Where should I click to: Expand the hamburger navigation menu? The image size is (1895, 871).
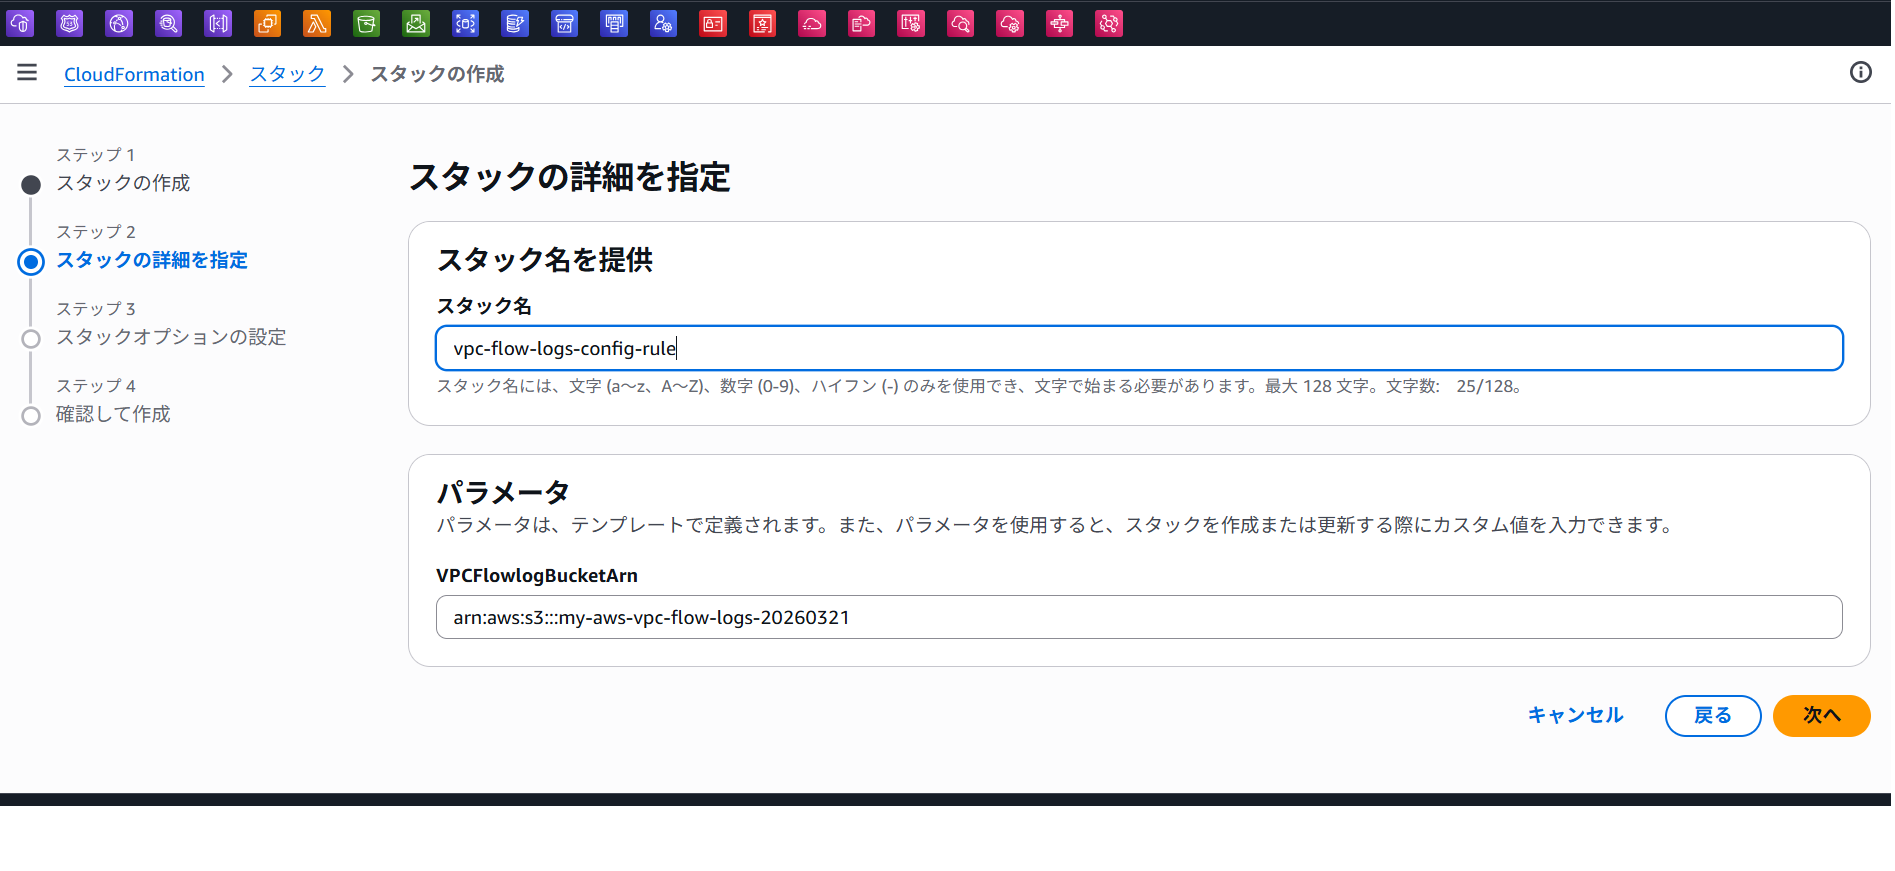pos(27,72)
